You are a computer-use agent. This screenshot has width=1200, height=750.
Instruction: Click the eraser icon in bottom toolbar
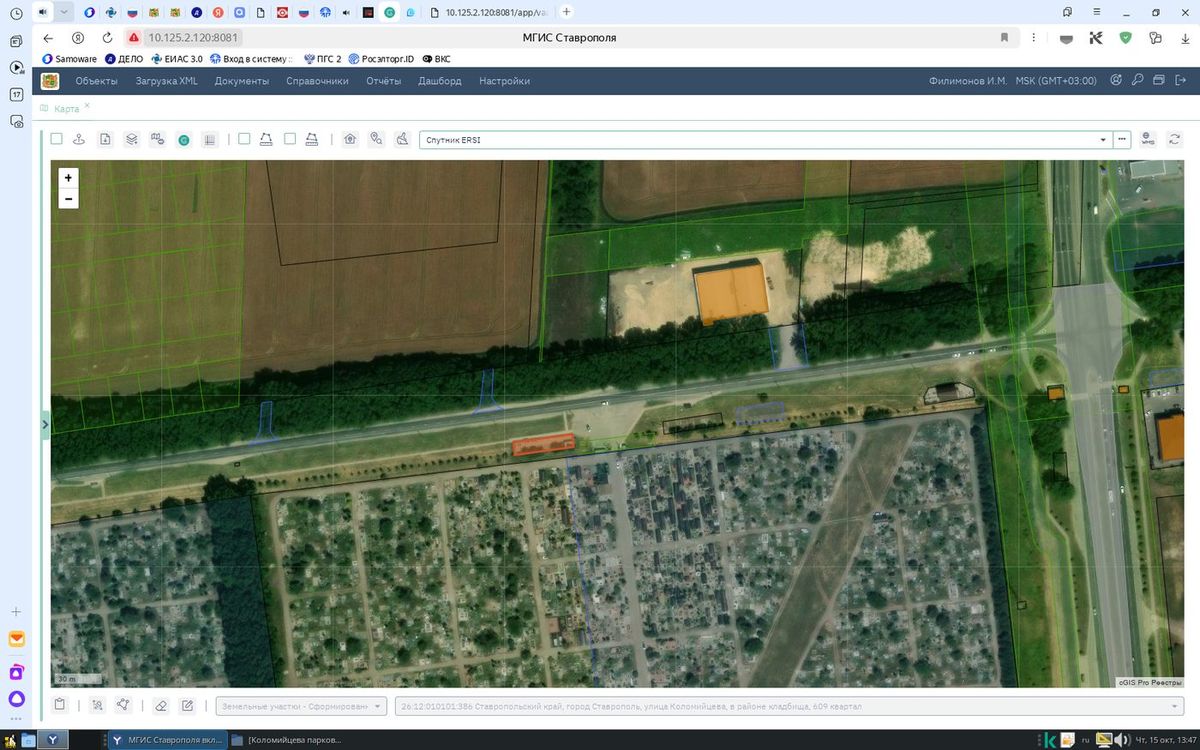(x=160, y=706)
